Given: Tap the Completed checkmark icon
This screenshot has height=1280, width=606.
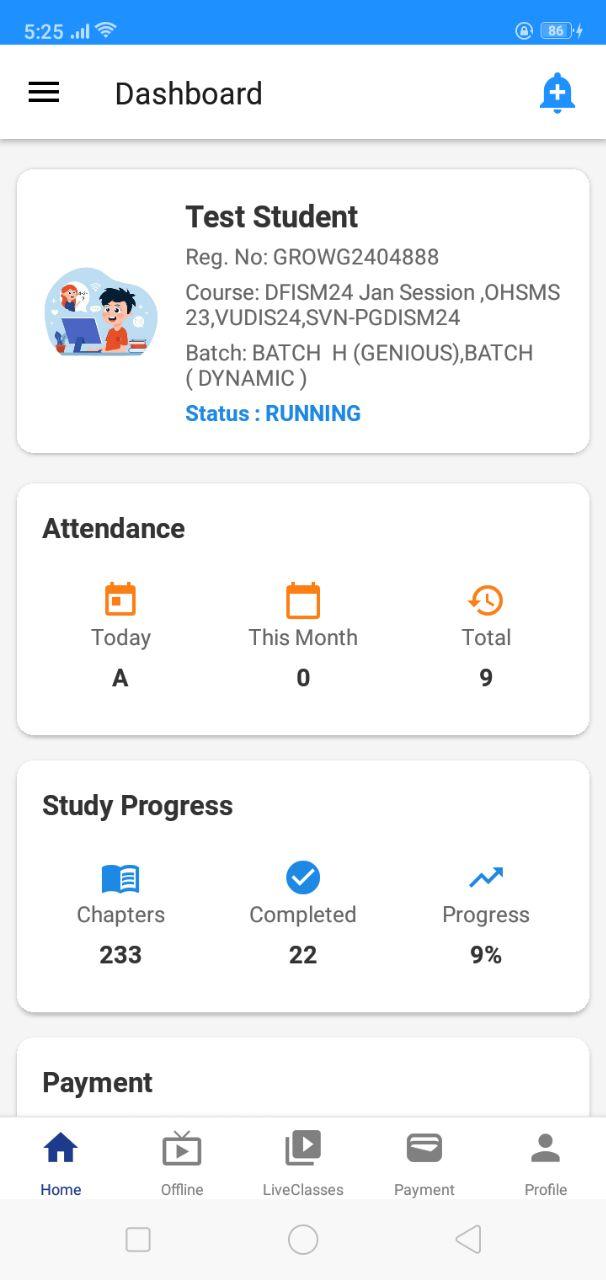Looking at the screenshot, I should click(x=303, y=878).
